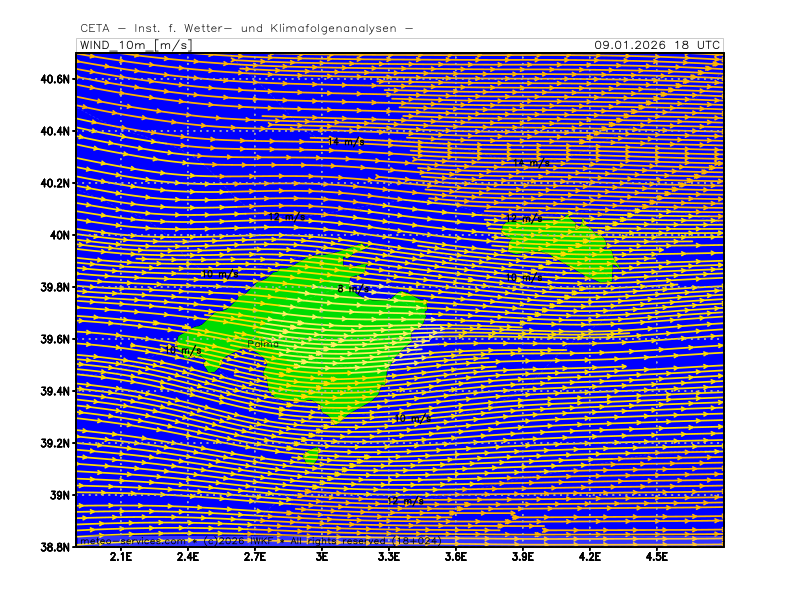The image size is (800, 600).
Task: Click the copyright notice at map bottom
Action: click(260, 541)
